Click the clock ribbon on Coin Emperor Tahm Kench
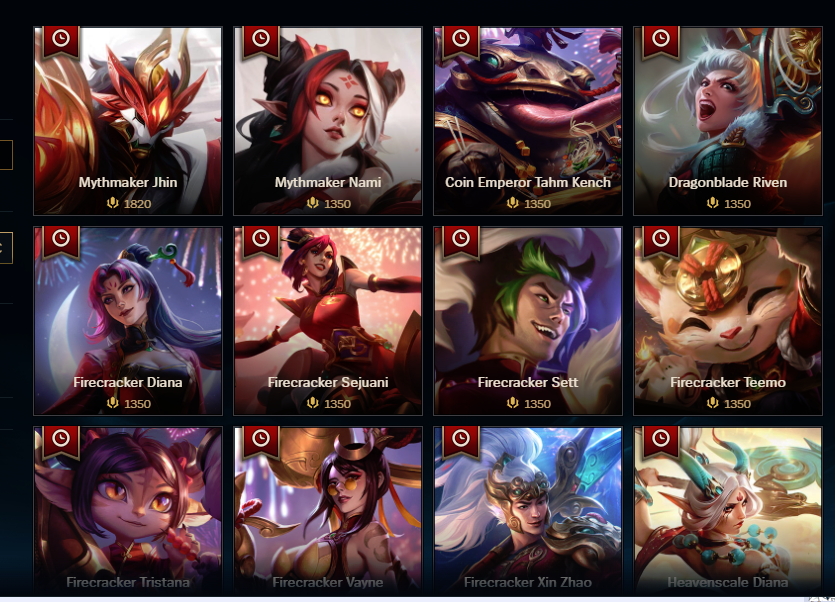Screen dimensions: 835x602 [x=461, y=40]
